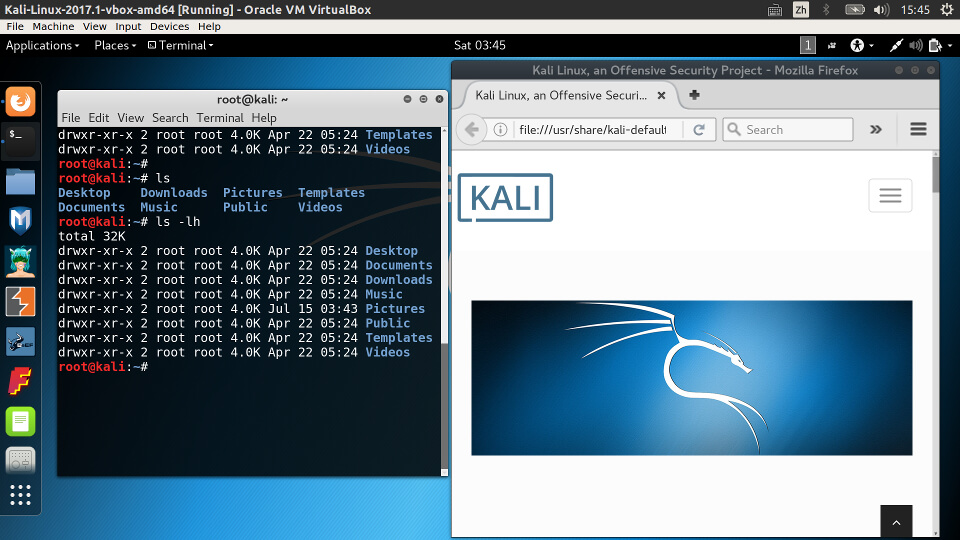Image resolution: width=960 pixels, height=540 pixels.
Task: Expand the Places menu
Action: [115, 45]
